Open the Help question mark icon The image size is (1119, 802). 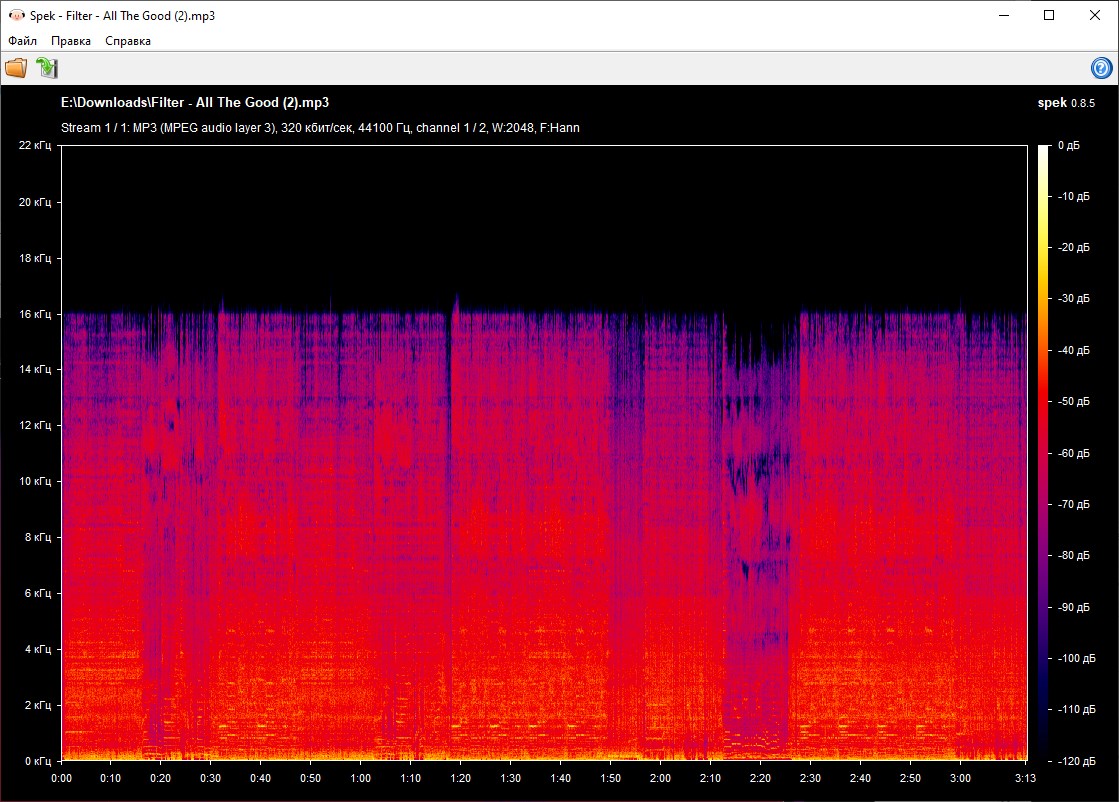[x=1101, y=68]
